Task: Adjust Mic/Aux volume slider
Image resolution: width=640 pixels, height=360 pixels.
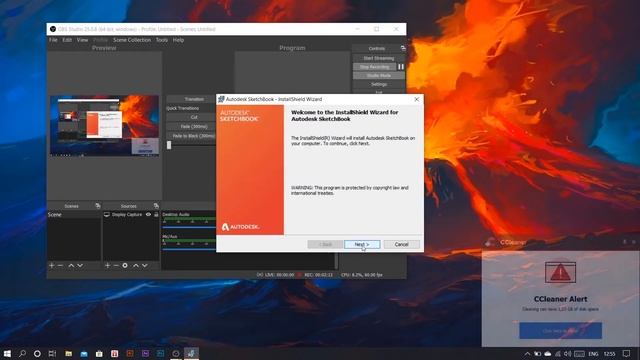Action: tap(189, 249)
